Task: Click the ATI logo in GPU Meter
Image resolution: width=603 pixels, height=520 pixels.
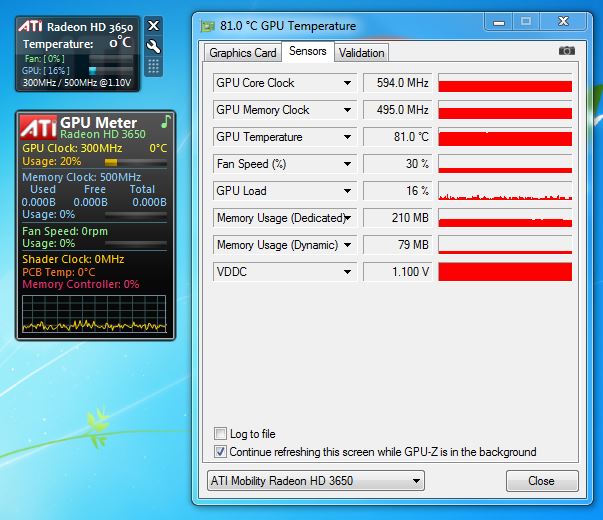Action: click(38, 127)
